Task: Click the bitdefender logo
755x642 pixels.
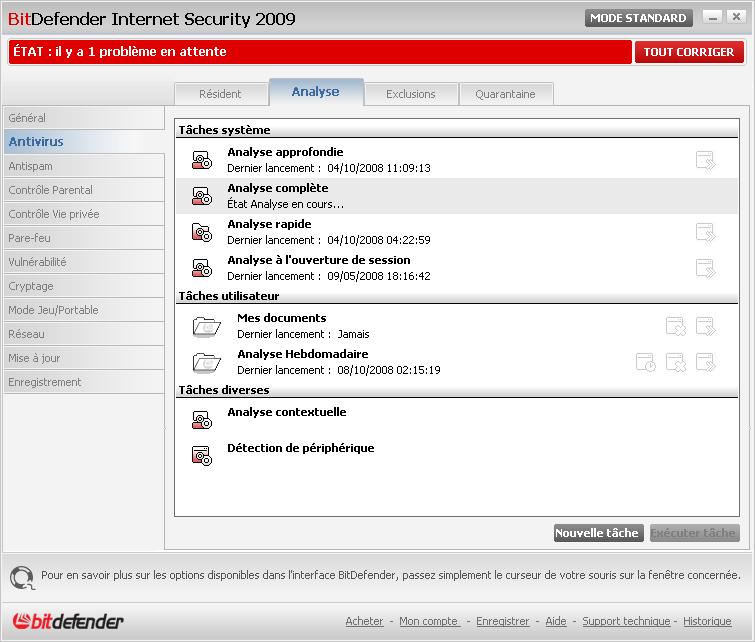Action: click(x=68, y=621)
